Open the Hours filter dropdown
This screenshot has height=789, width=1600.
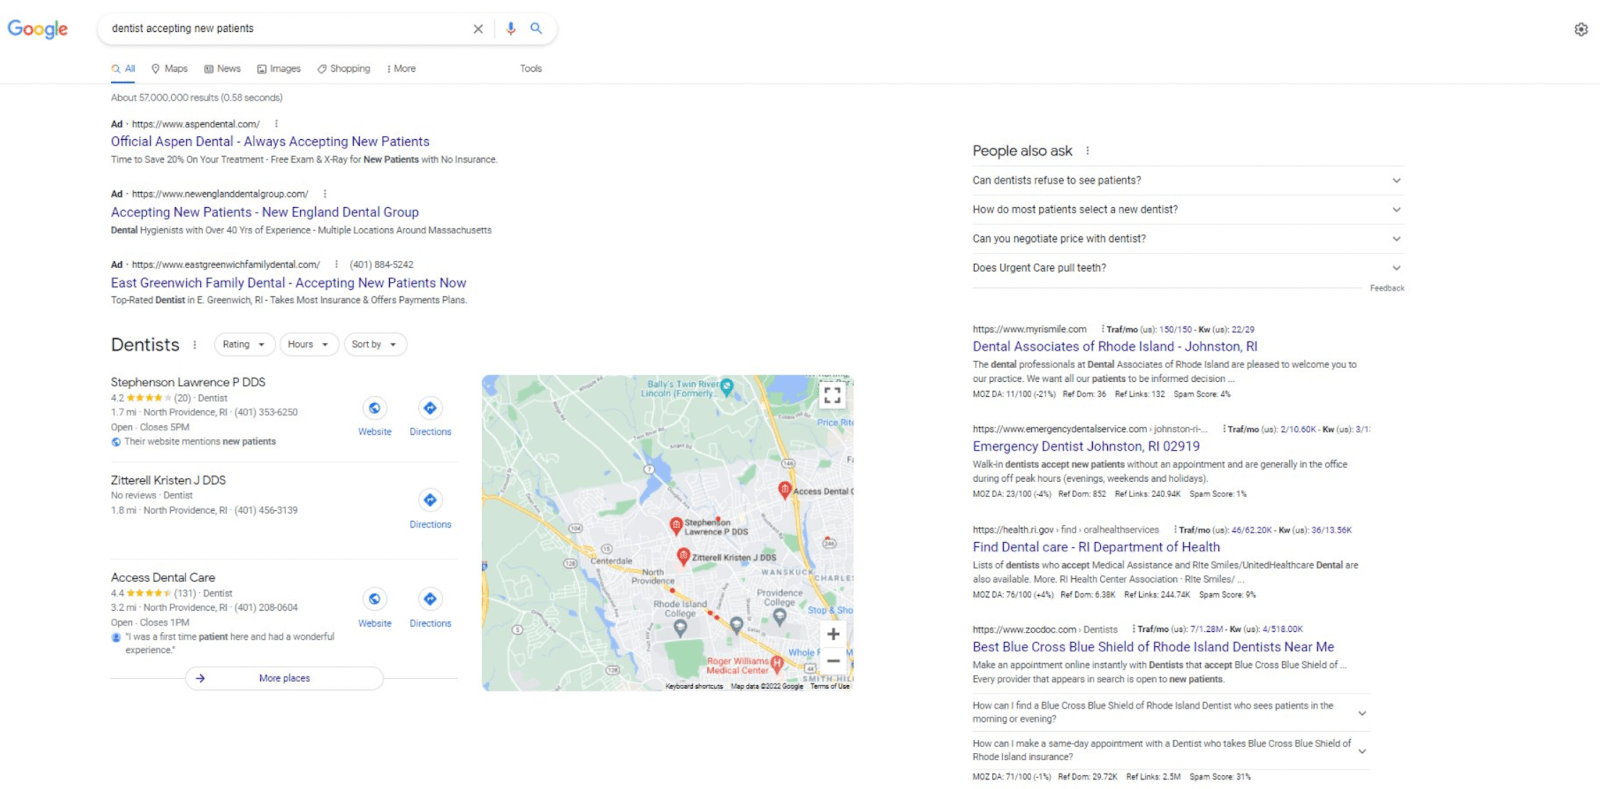pos(309,344)
